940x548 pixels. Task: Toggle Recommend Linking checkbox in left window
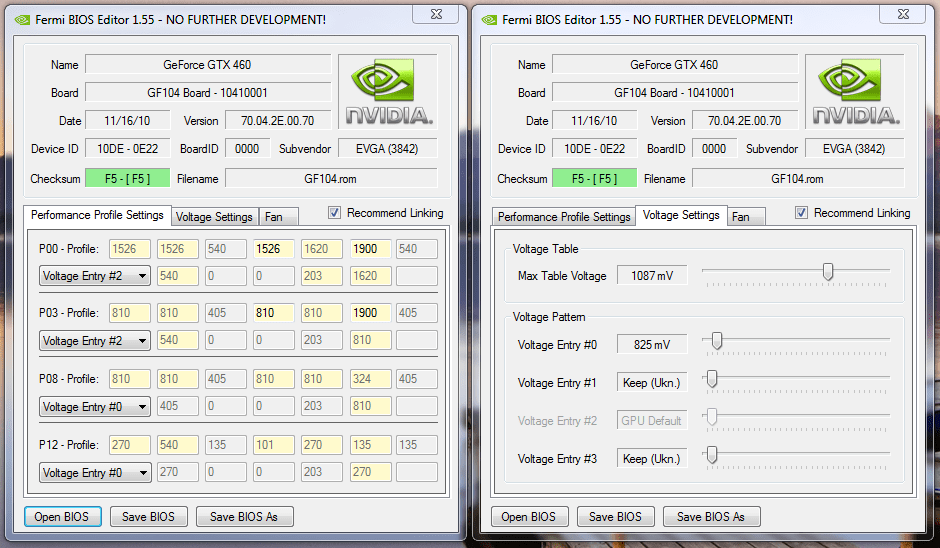(335, 213)
